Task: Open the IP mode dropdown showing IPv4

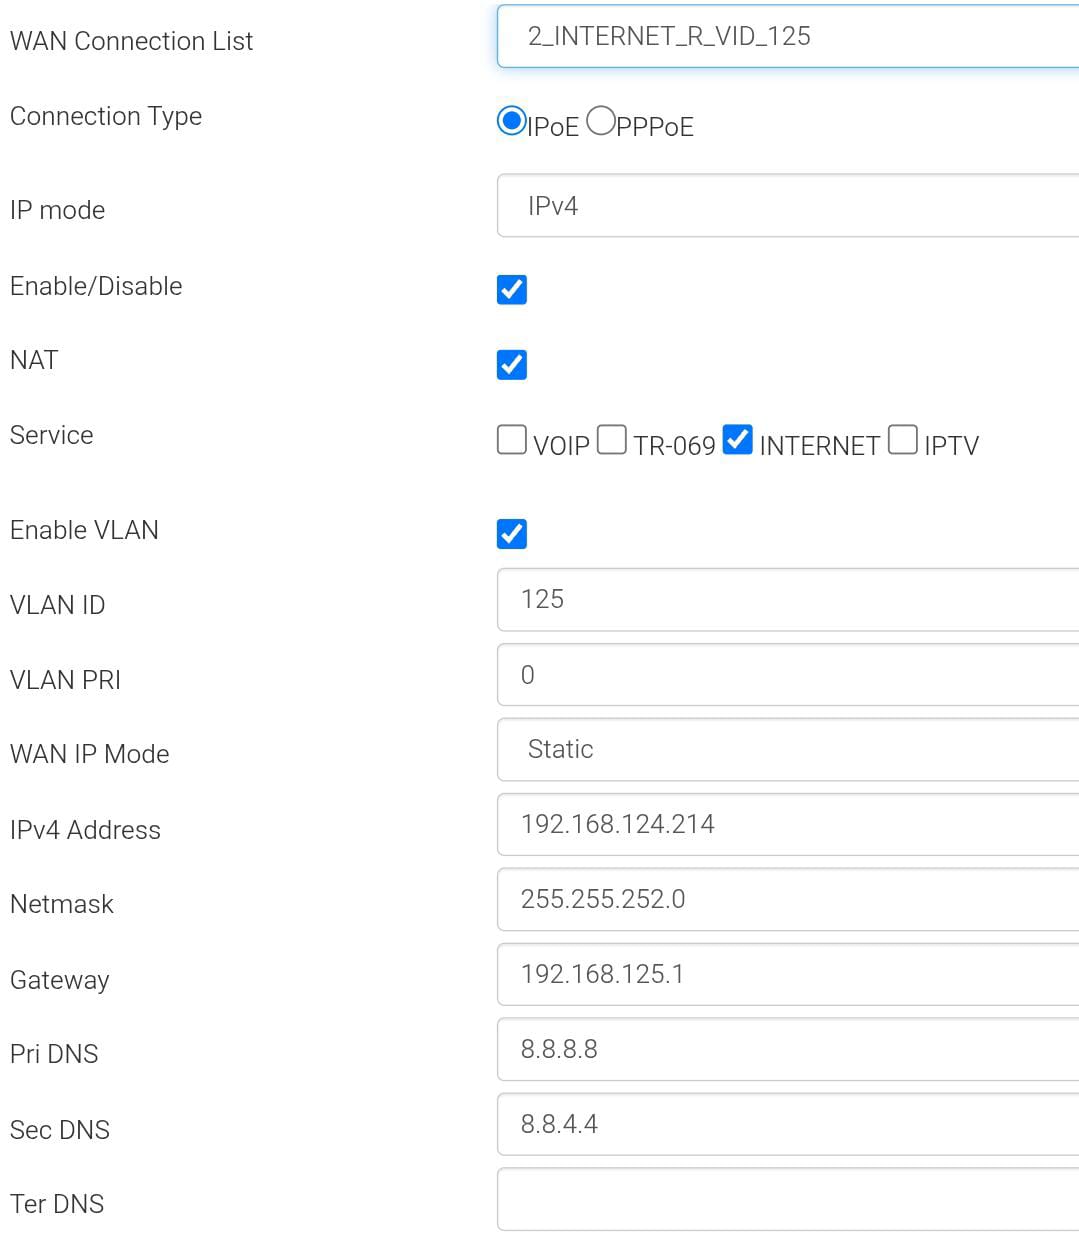Action: pos(788,206)
